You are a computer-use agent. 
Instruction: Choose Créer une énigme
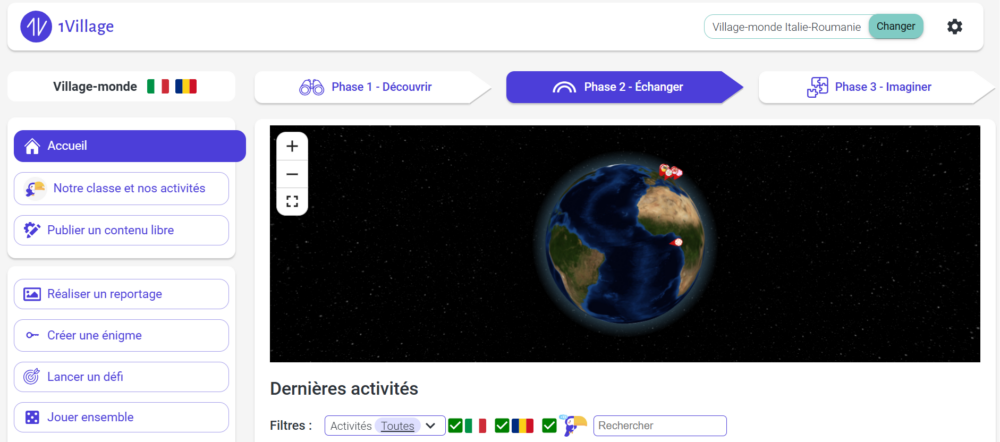(x=121, y=335)
